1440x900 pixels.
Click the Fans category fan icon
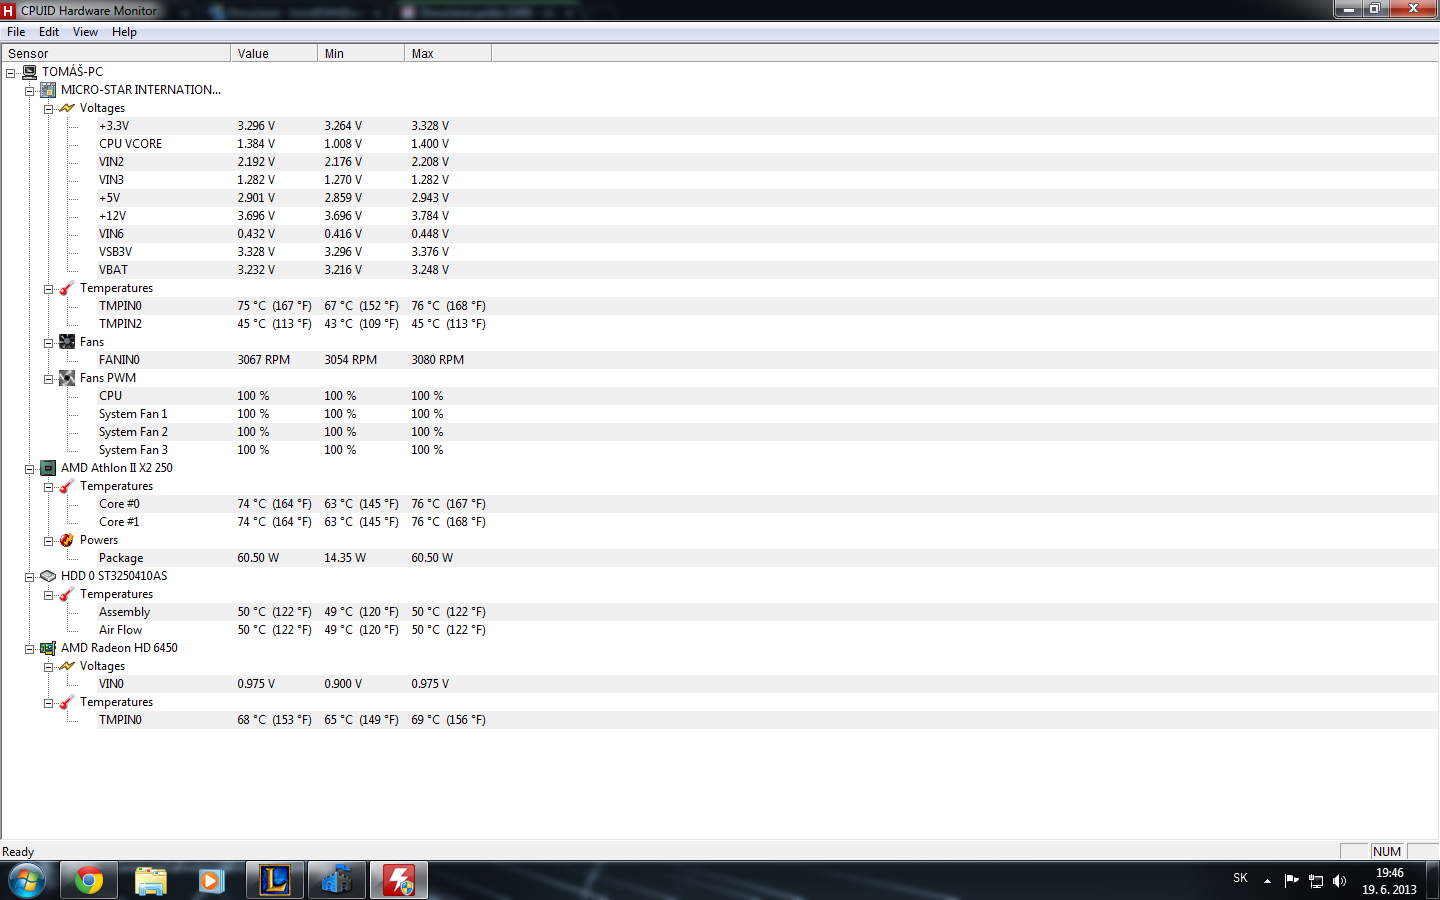67,342
